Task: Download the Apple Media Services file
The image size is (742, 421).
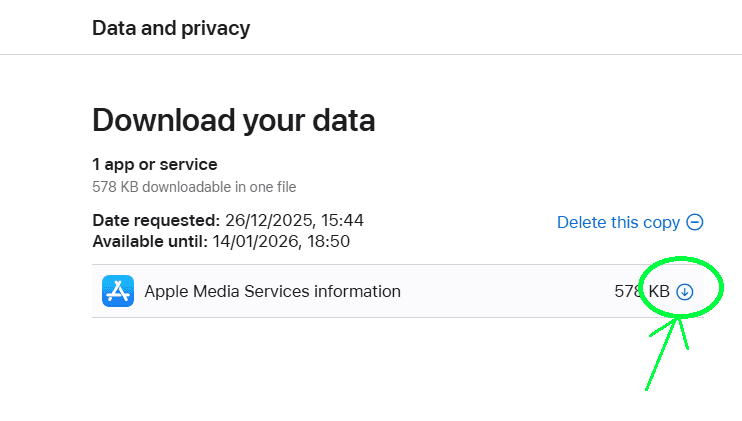Action: pyautogui.click(x=685, y=292)
